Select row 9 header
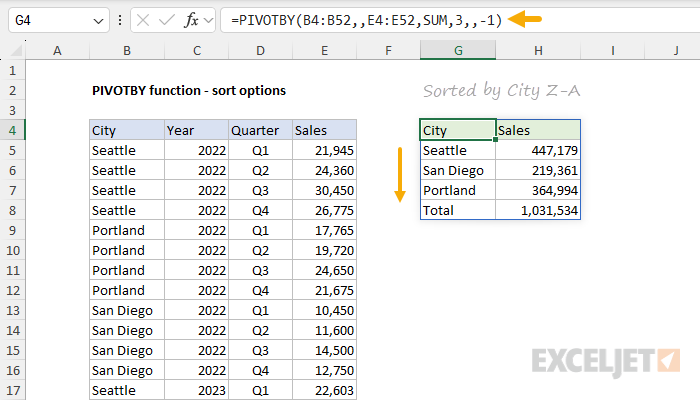Viewport: 700px width, 400px height. click(x=12, y=230)
